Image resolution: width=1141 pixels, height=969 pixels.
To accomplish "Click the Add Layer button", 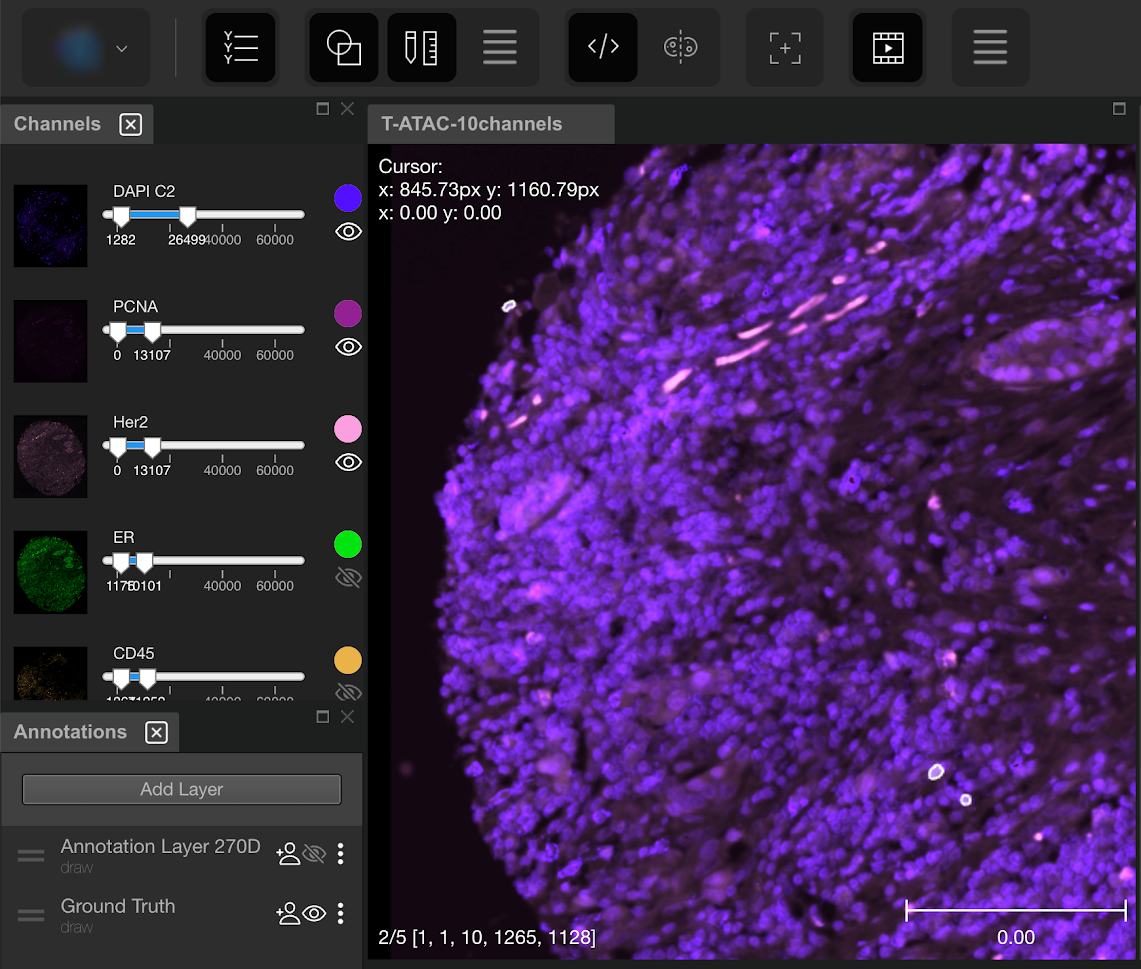I will pyautogui.click(x=182, y=789).
